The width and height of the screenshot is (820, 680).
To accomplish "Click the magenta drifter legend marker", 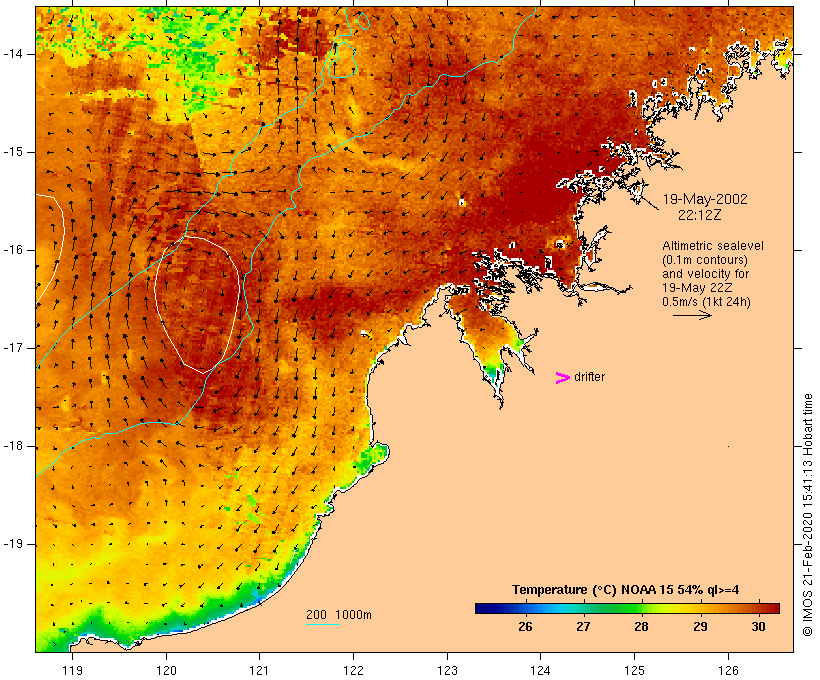I will (562, 378).
